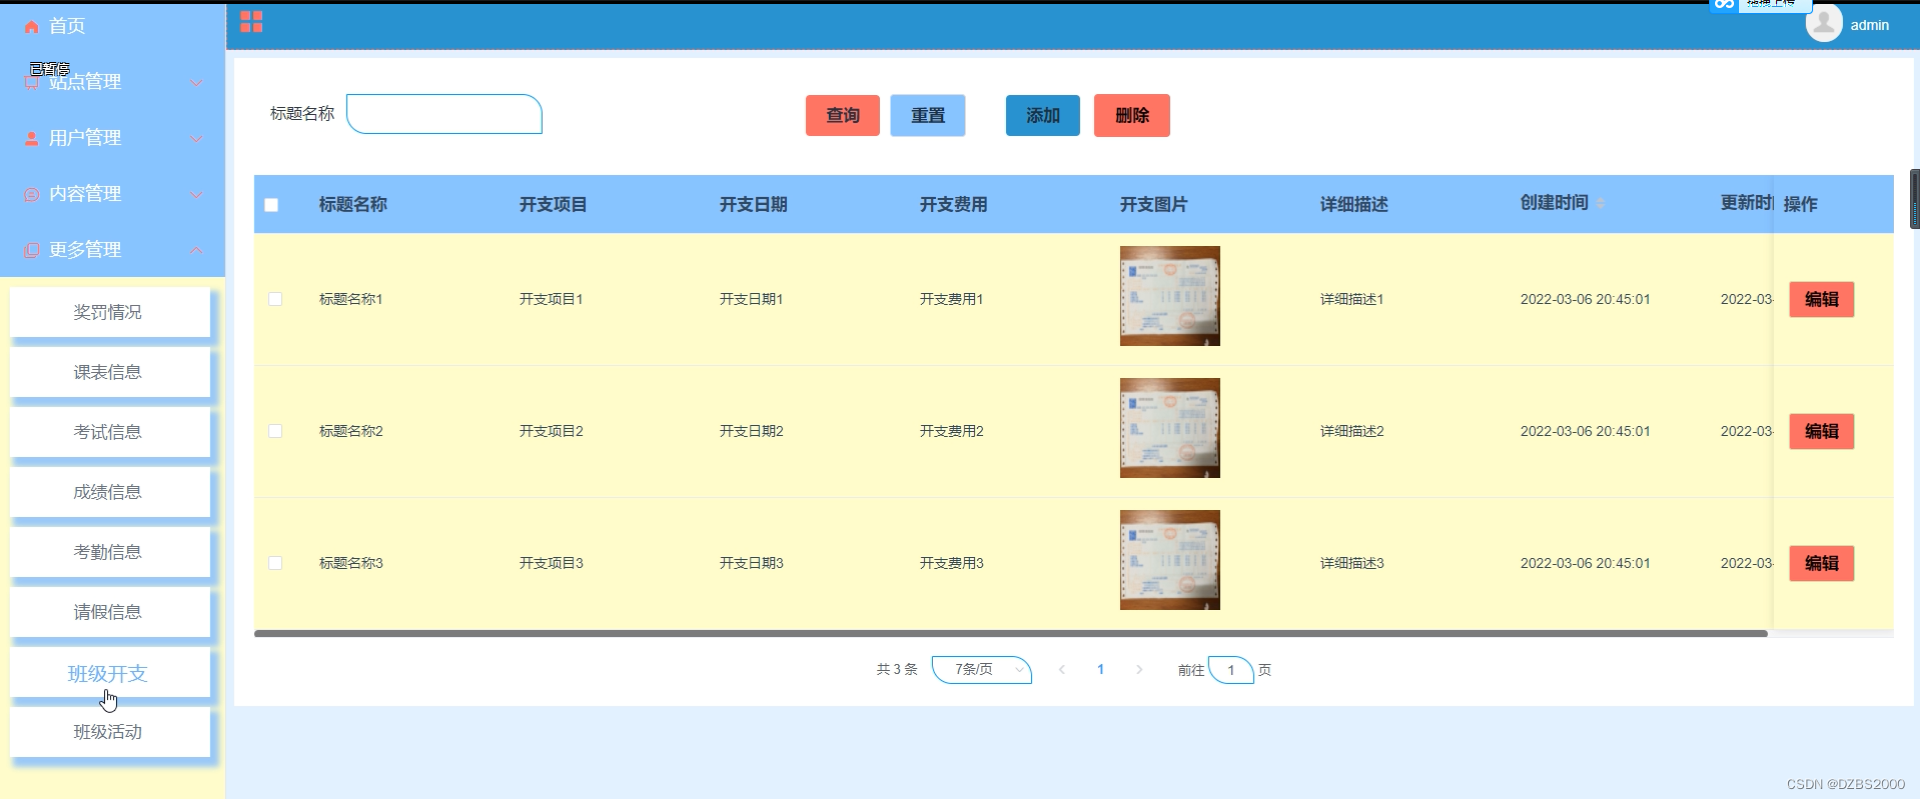The image size is (1920, 799).
Task: Click the 查询 search button
Action: coord(843,115)
